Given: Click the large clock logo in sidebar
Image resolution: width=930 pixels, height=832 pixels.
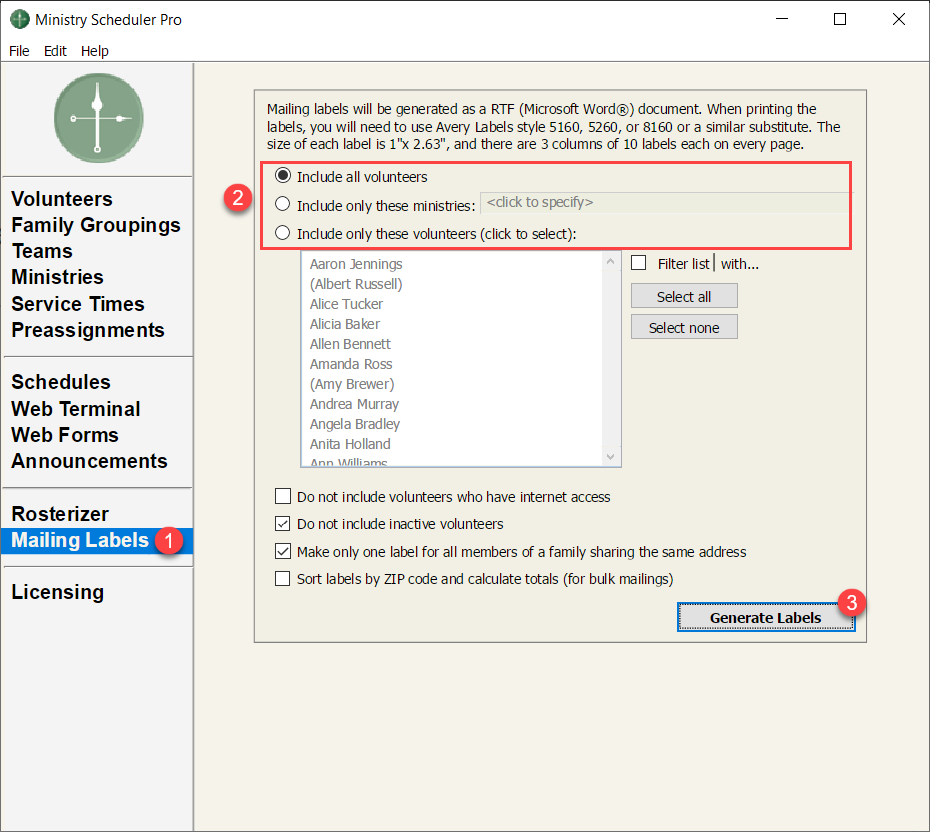Looking at the screenshot, I should tap(98, 118).
